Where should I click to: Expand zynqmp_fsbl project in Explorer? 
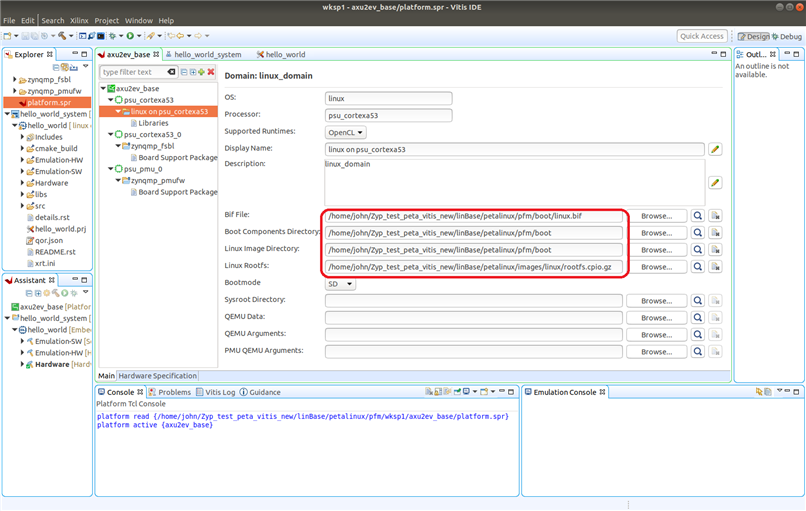14,80
